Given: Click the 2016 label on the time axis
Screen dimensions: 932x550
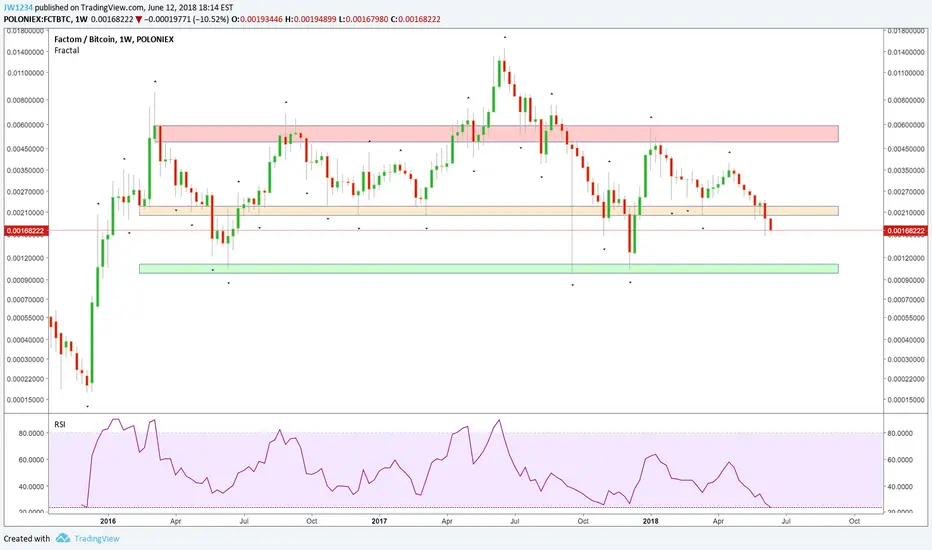Looking at the screenshot, I should pos(108,521).
